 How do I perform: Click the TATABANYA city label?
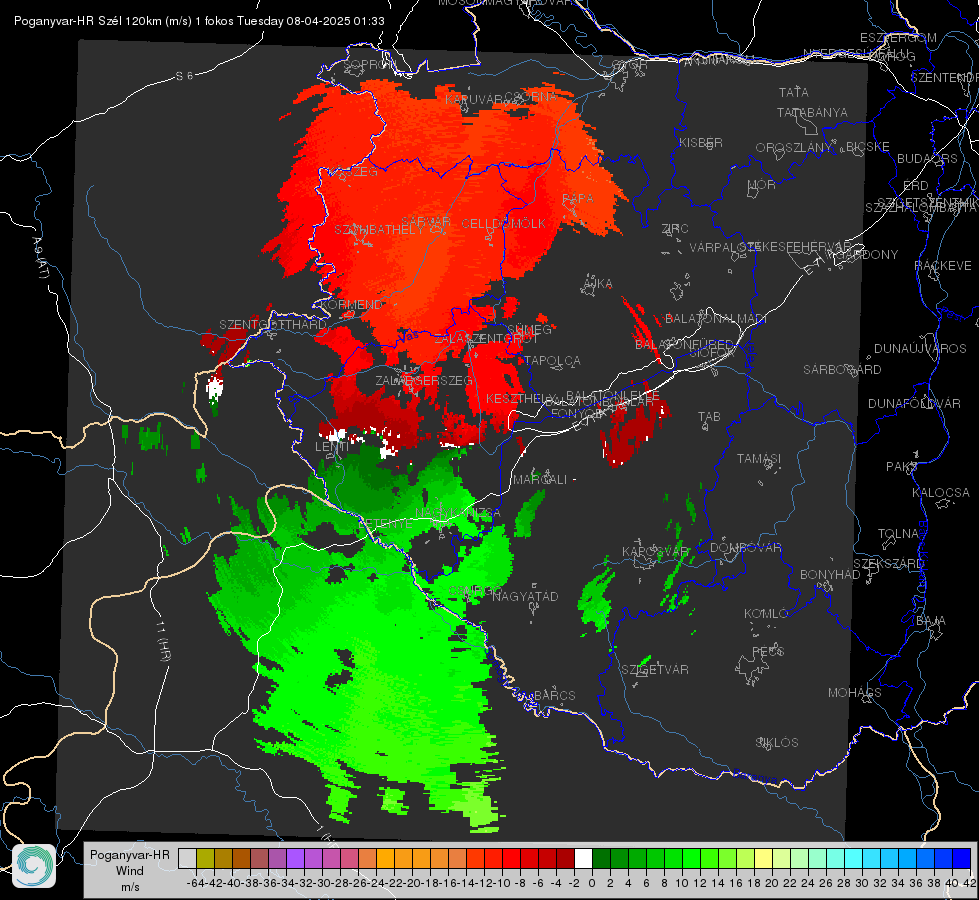click(812, 112)
